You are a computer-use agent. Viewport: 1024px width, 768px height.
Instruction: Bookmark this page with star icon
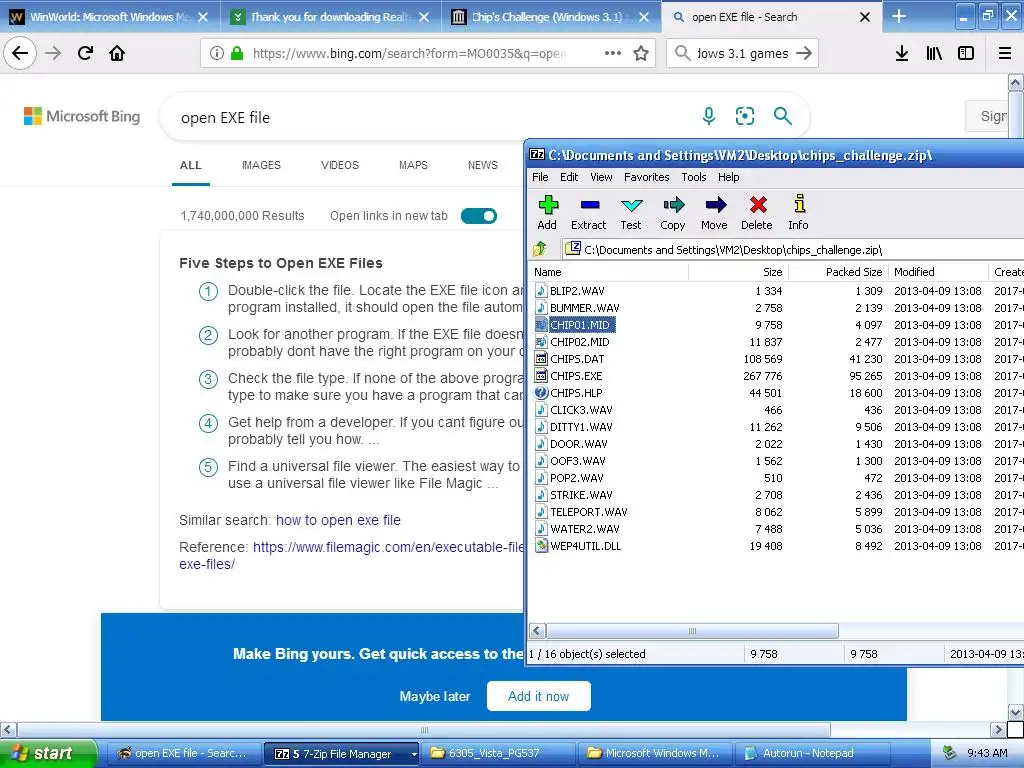tap(641, 53)
